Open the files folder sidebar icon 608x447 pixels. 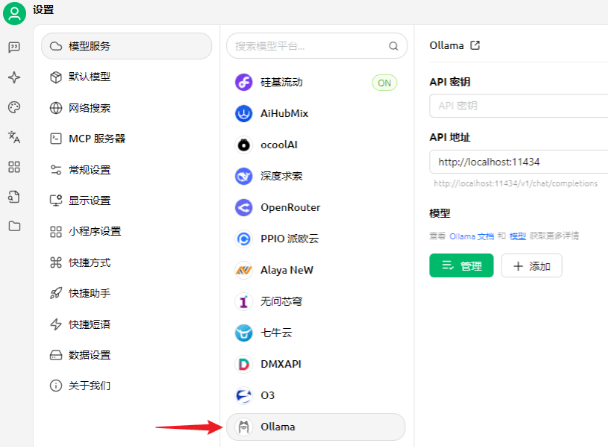click(x=14, y=226)
